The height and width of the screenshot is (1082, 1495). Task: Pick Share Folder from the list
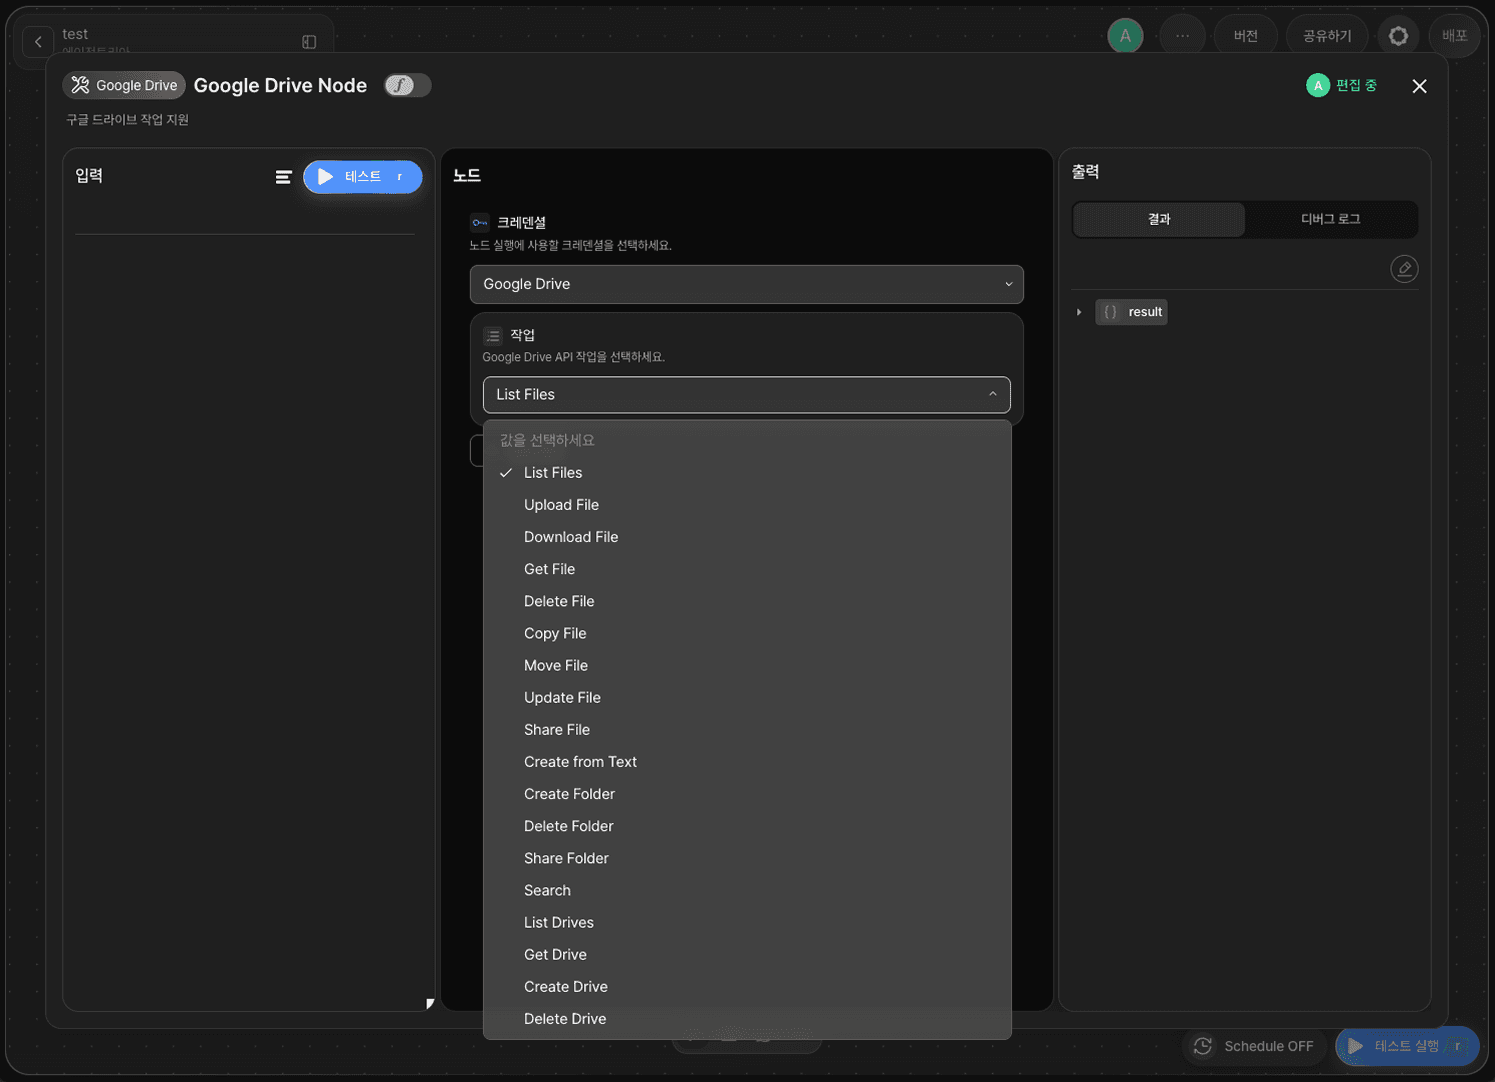coord(747,858)
